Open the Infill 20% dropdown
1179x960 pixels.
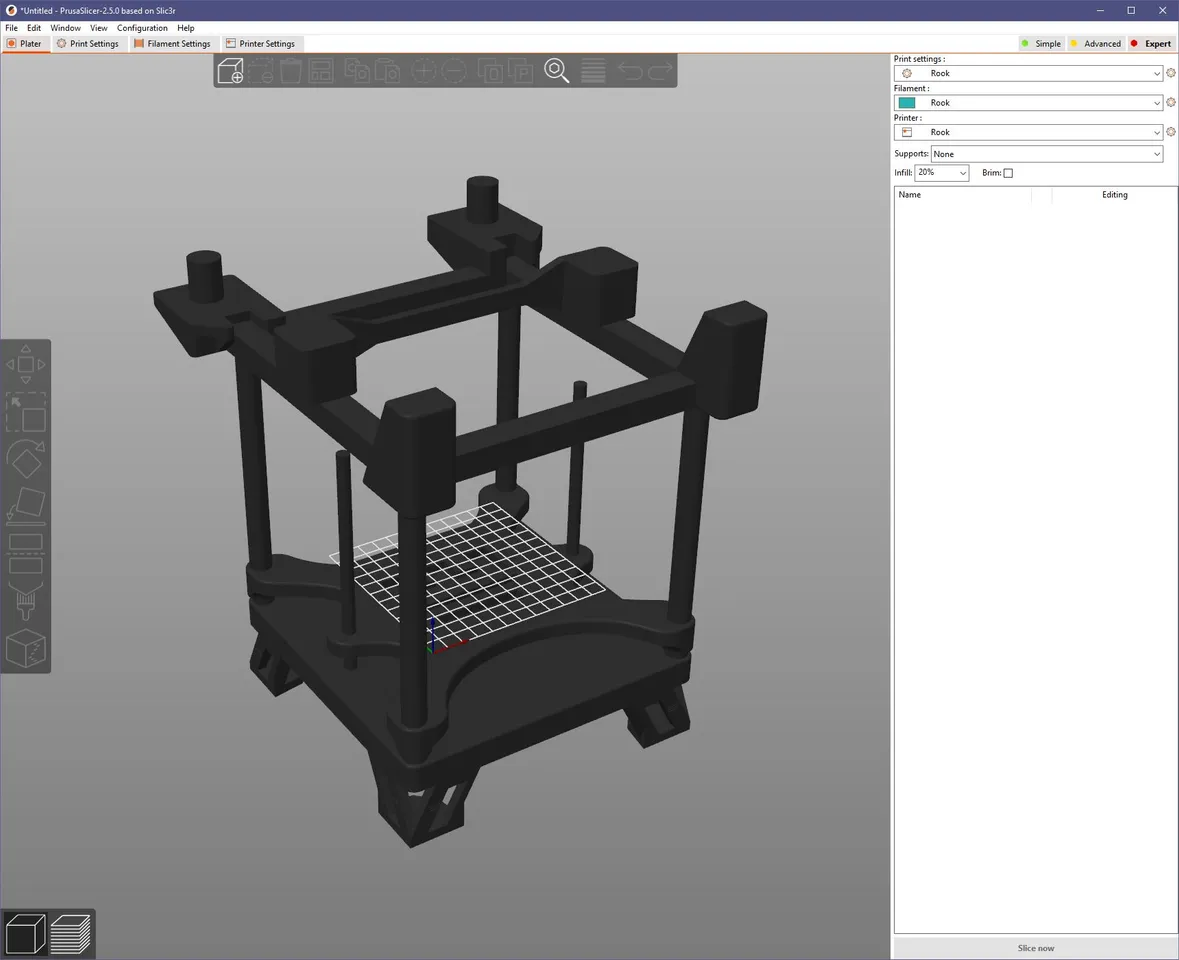941,173
